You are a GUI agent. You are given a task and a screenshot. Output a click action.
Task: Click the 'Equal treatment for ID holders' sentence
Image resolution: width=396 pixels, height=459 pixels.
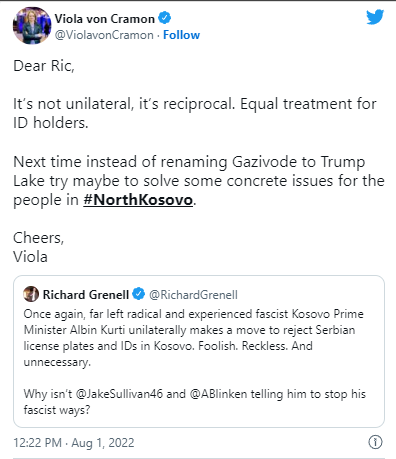195,113
